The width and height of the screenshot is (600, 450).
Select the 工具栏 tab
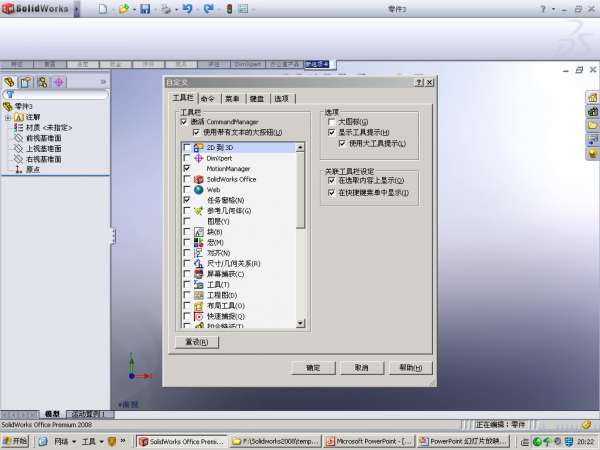click(x=183, y=98)
